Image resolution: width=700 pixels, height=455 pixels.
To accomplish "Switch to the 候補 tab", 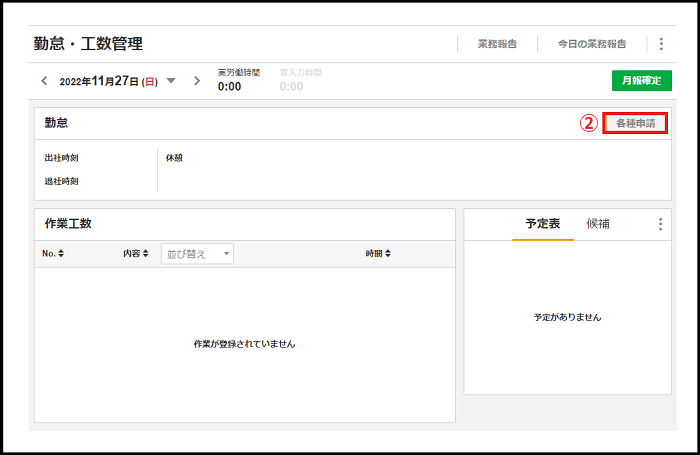I will click(x=598, y=224).
